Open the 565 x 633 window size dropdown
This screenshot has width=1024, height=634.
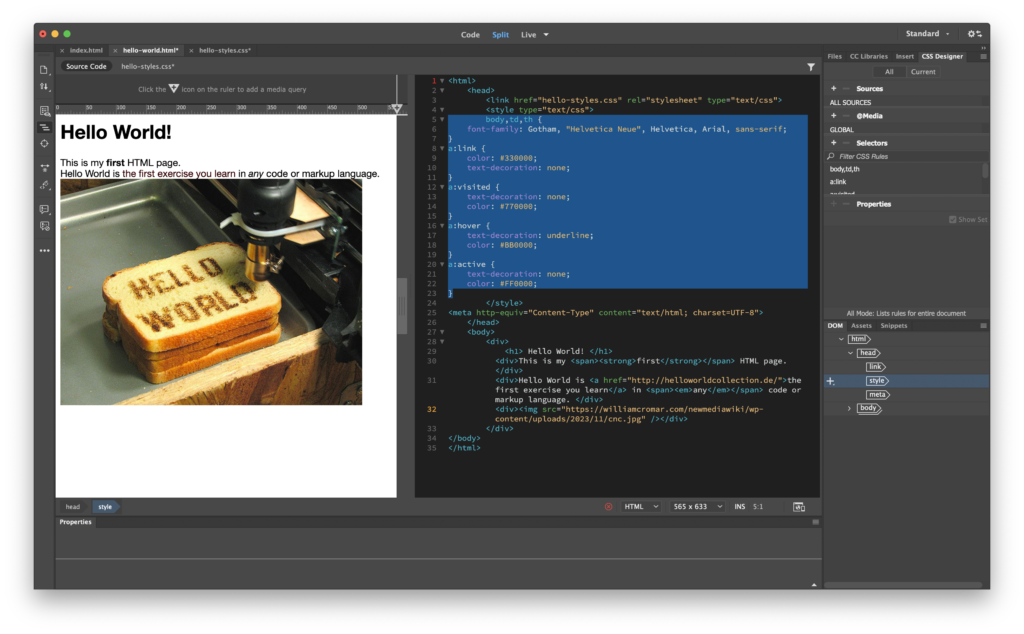(x=697, y=507)
